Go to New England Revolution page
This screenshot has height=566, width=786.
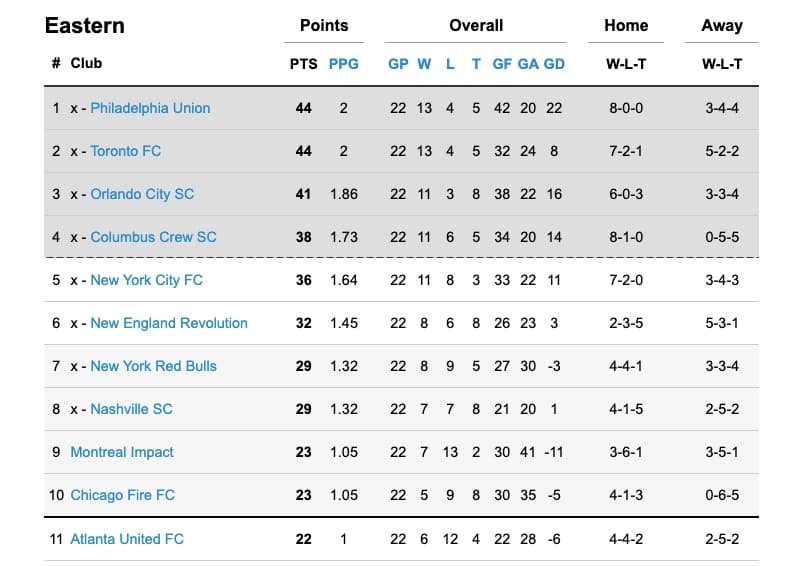tap(169, 323)
